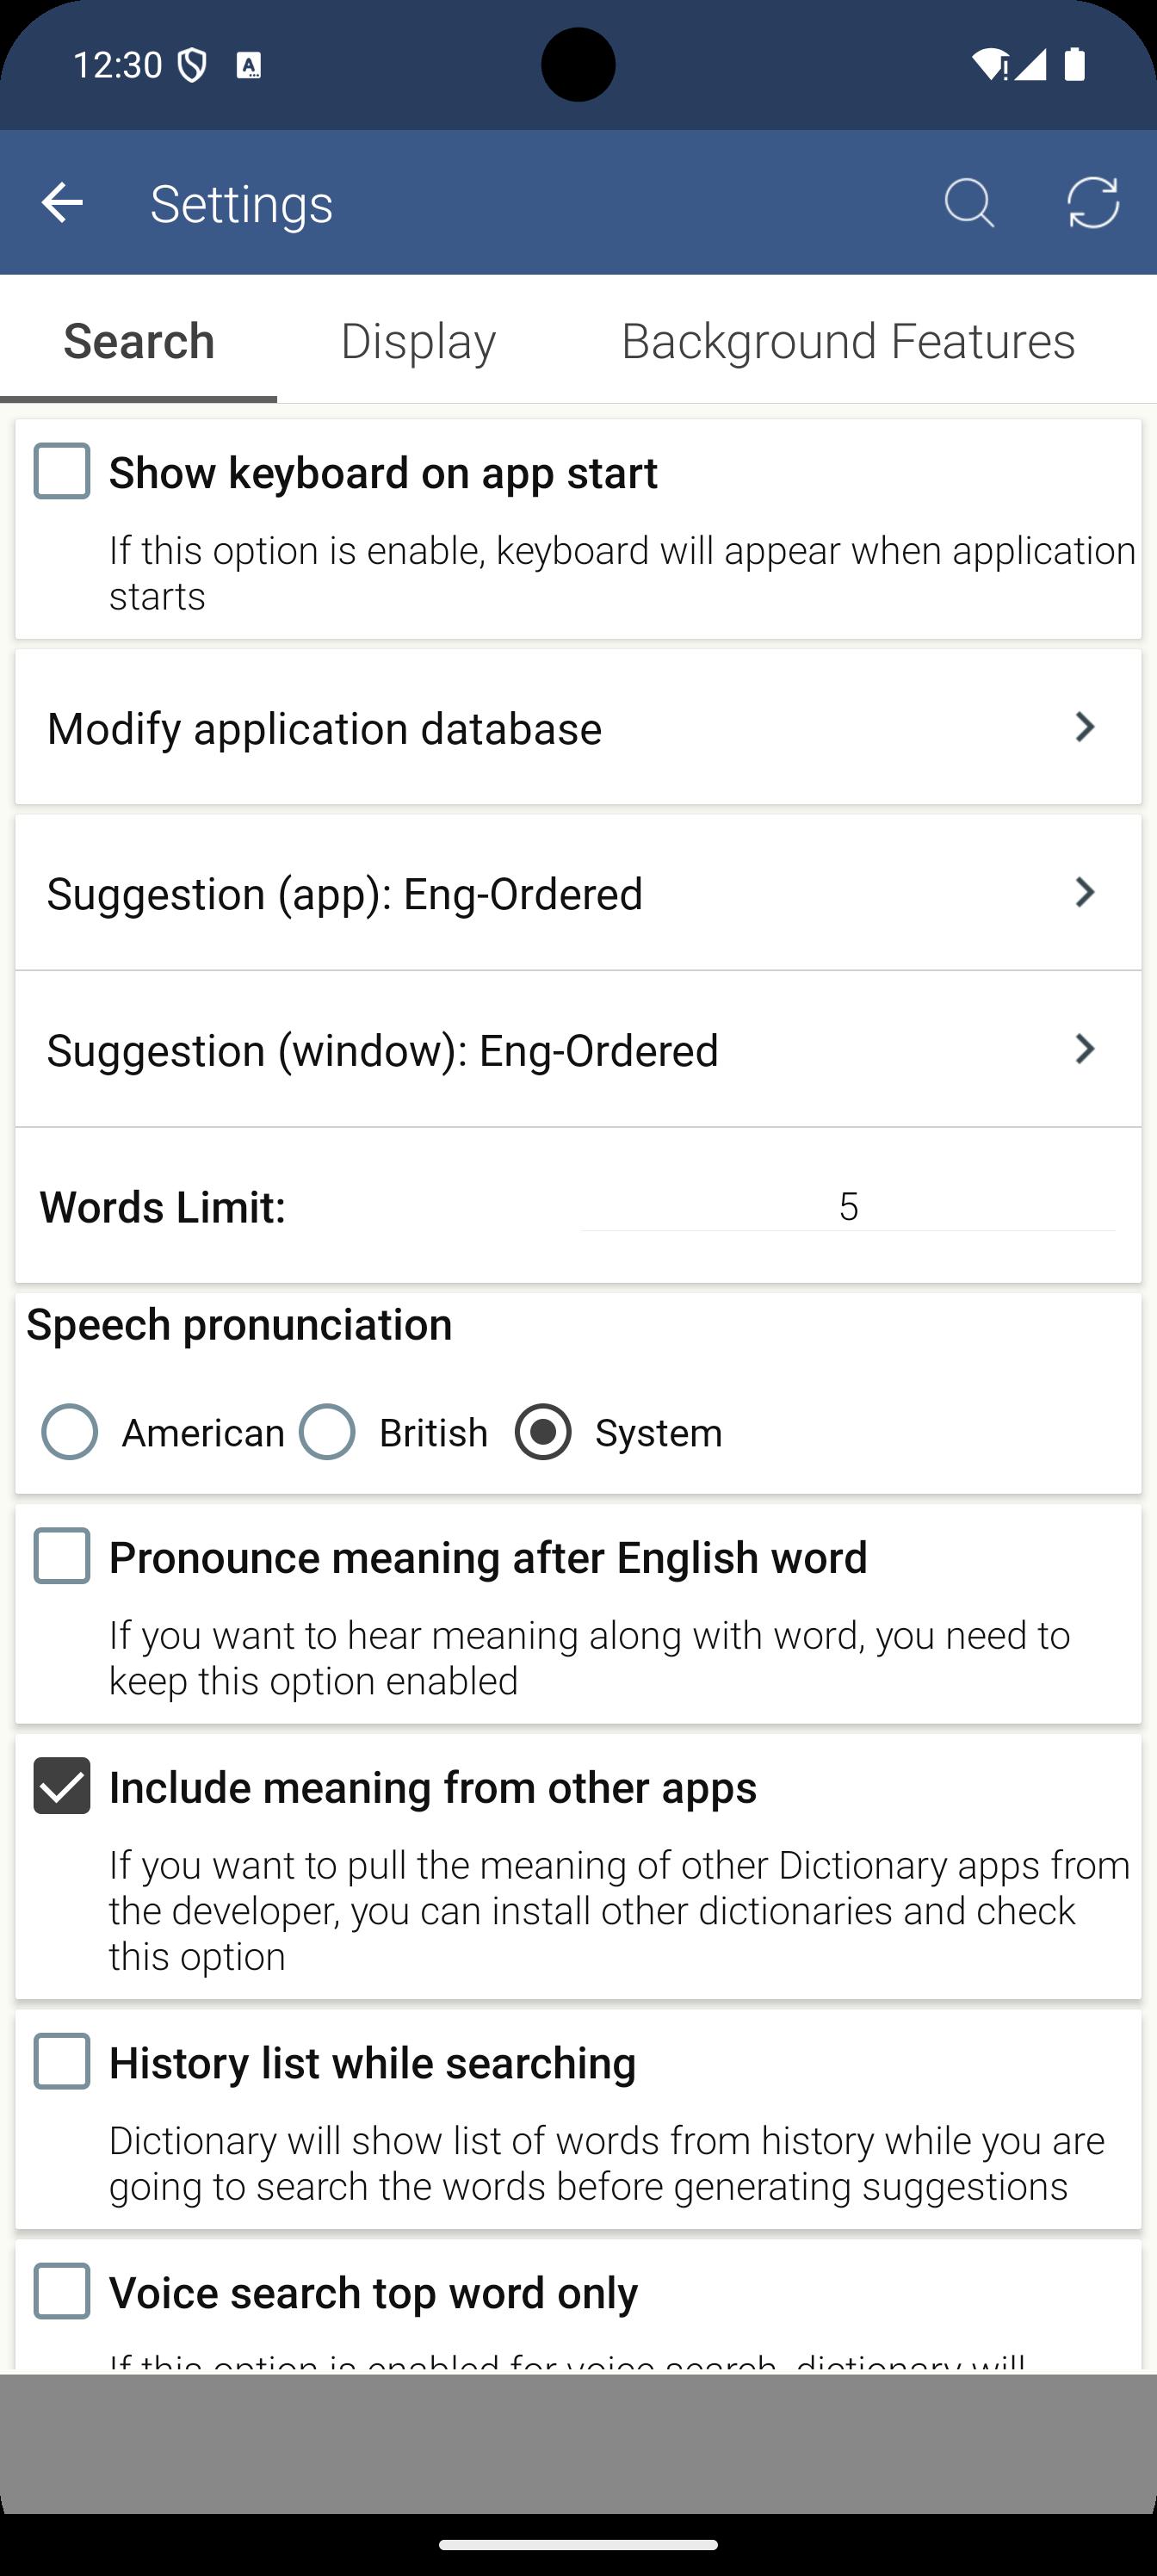Check Voice search top word only
1157x2576 pixels.
pos(62,2291)
